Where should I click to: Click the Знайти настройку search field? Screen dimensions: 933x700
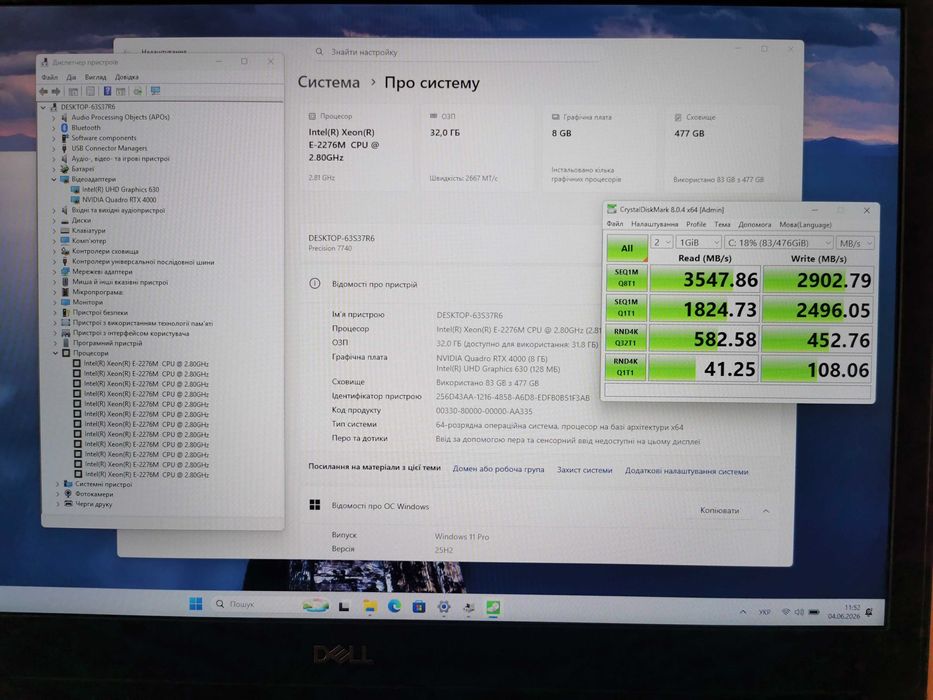click(455, 52)
